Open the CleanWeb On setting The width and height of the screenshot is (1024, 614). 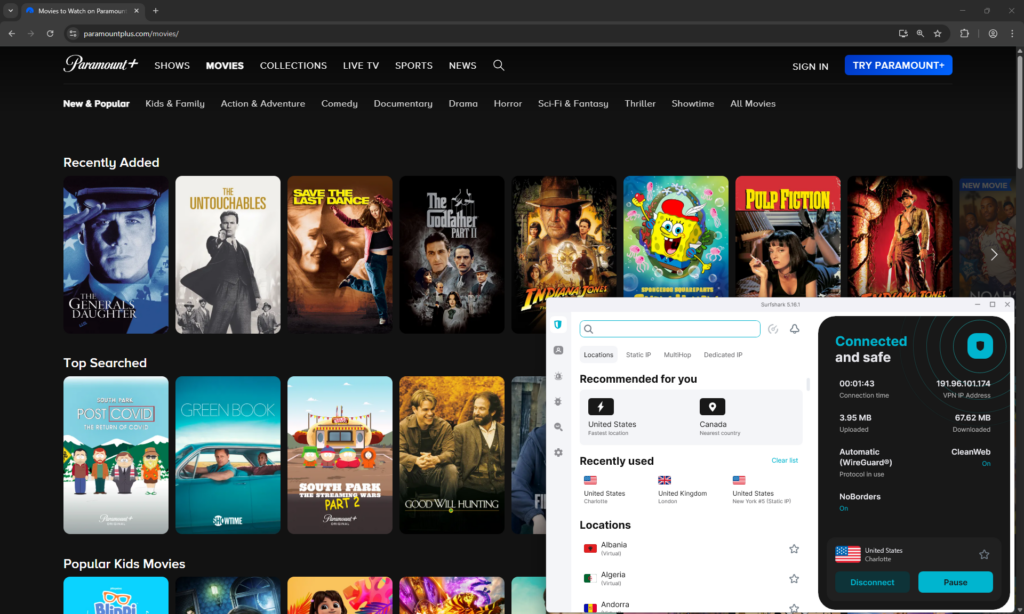970,457
